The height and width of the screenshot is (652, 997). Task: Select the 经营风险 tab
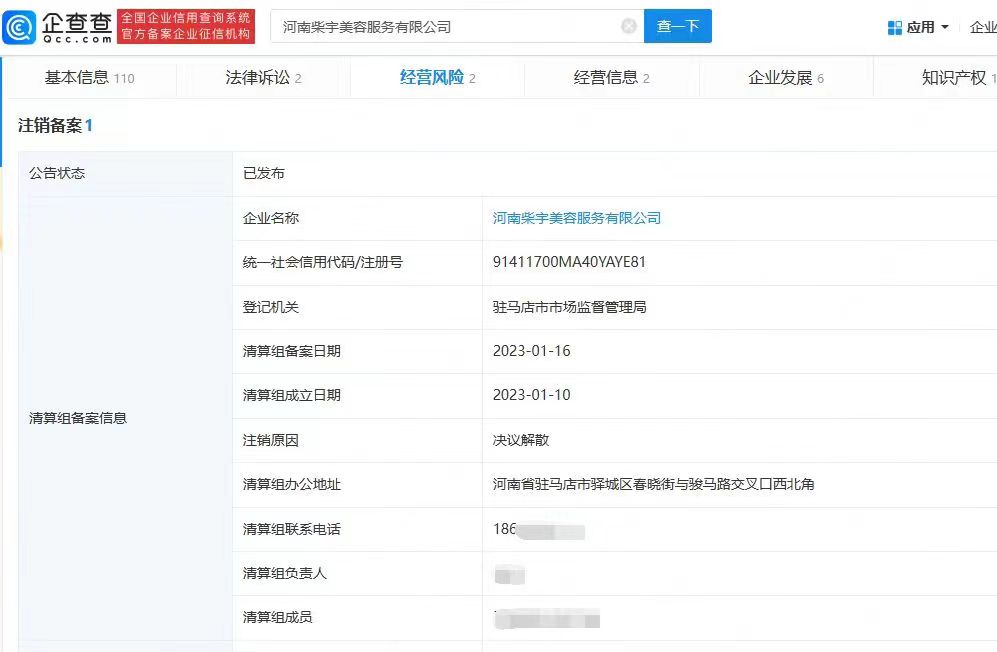(437, 78)
